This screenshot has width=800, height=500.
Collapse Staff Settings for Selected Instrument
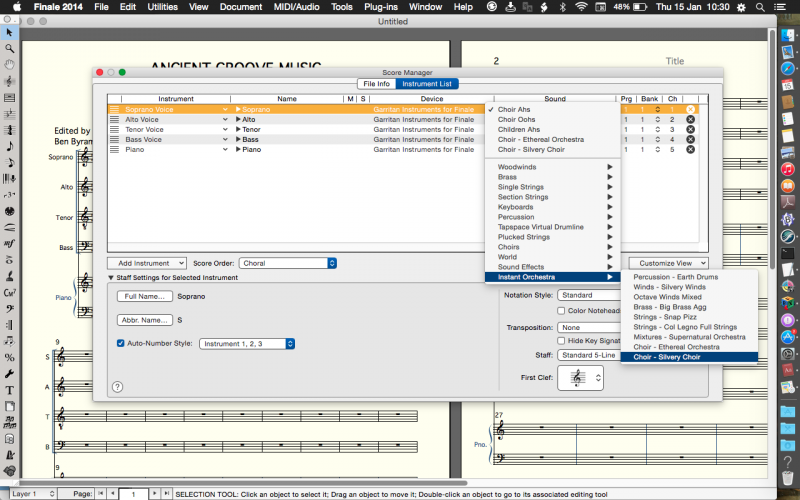tap(111, 277)
